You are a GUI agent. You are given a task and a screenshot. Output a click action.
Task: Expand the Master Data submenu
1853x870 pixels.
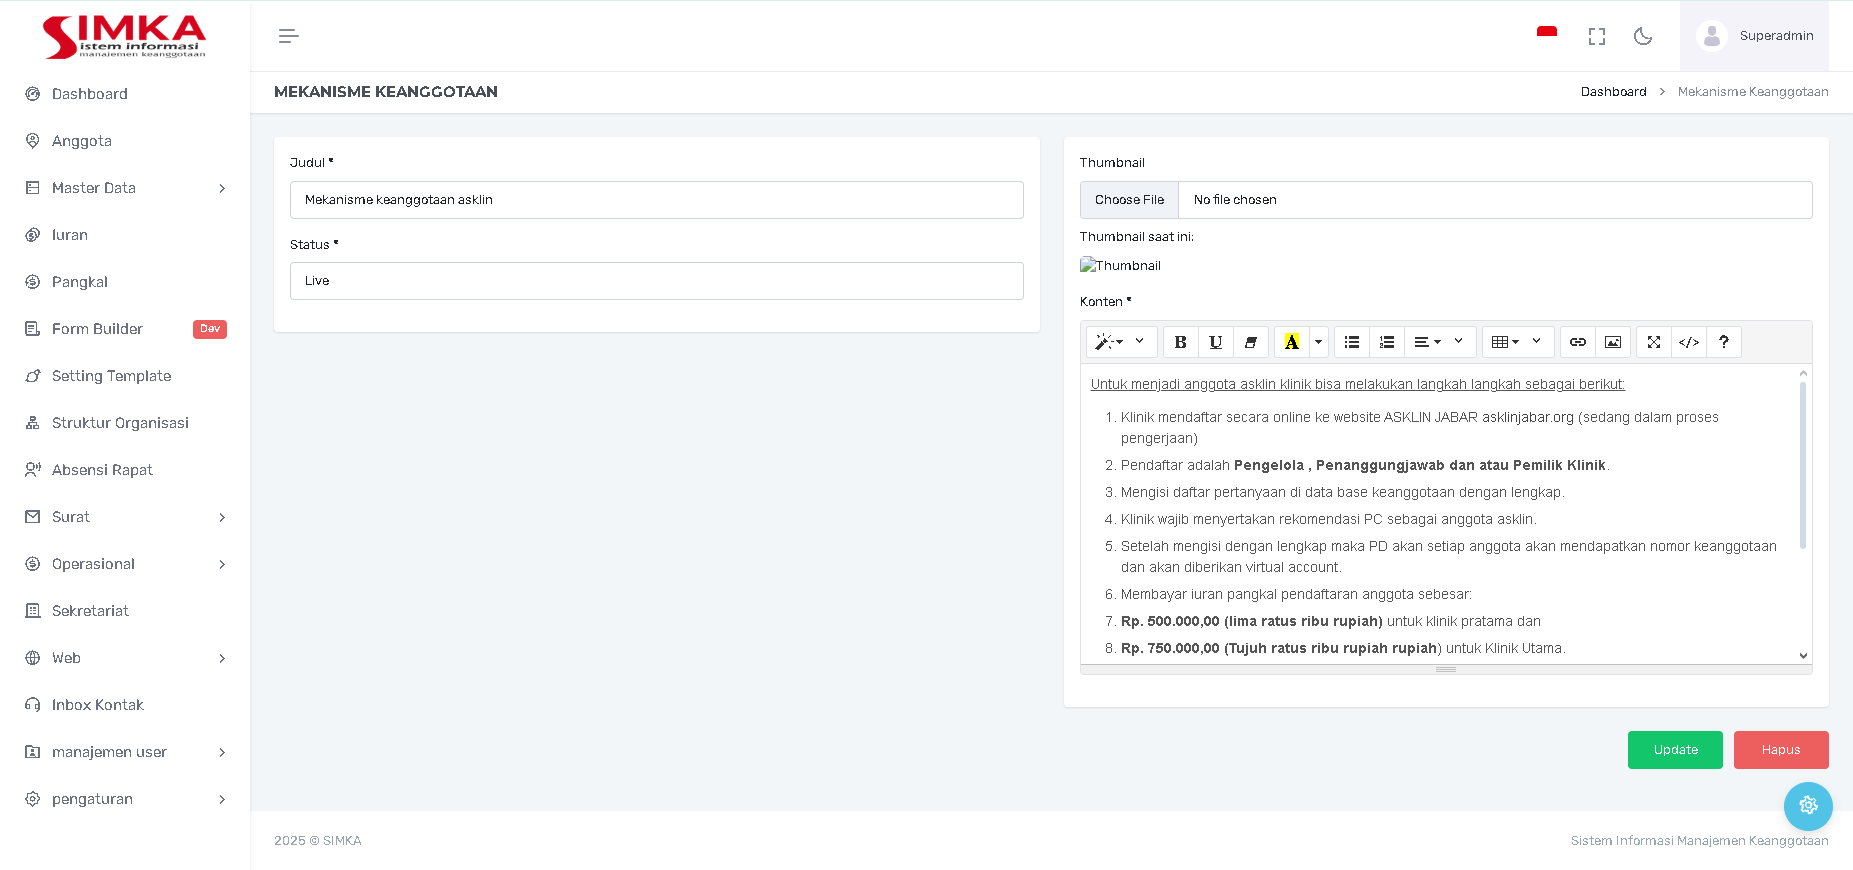coord(125,188)
